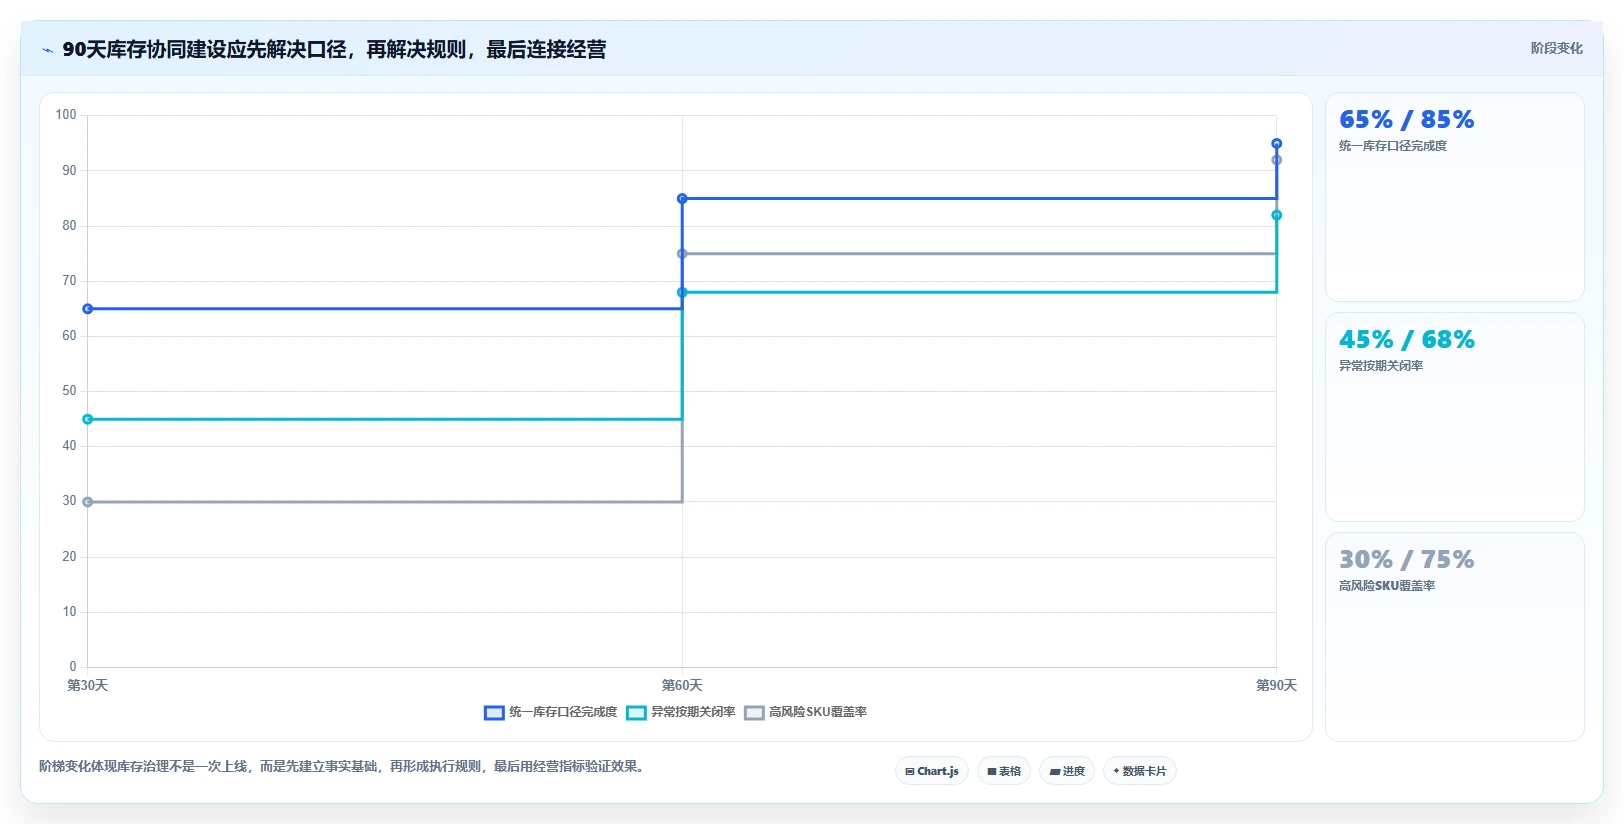This screenshot has width=1624, height=824.
Task: Click the cyan data point at 82 on 第90天
Action: pyautogui.click(x=1276, y=215)
